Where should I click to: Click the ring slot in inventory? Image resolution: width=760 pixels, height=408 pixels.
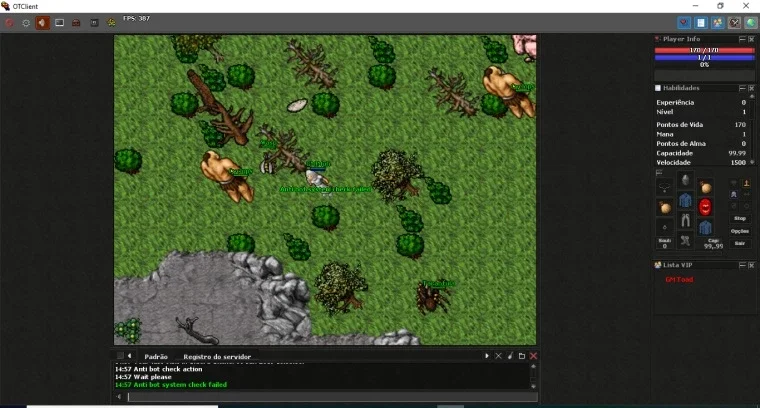tap(665, 227)
